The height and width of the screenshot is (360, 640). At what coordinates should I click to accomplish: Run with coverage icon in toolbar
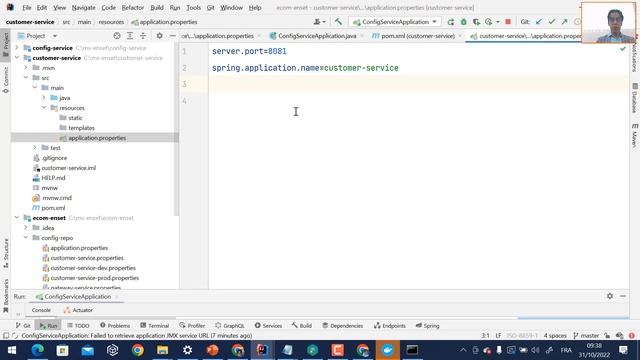click(476, 22)
